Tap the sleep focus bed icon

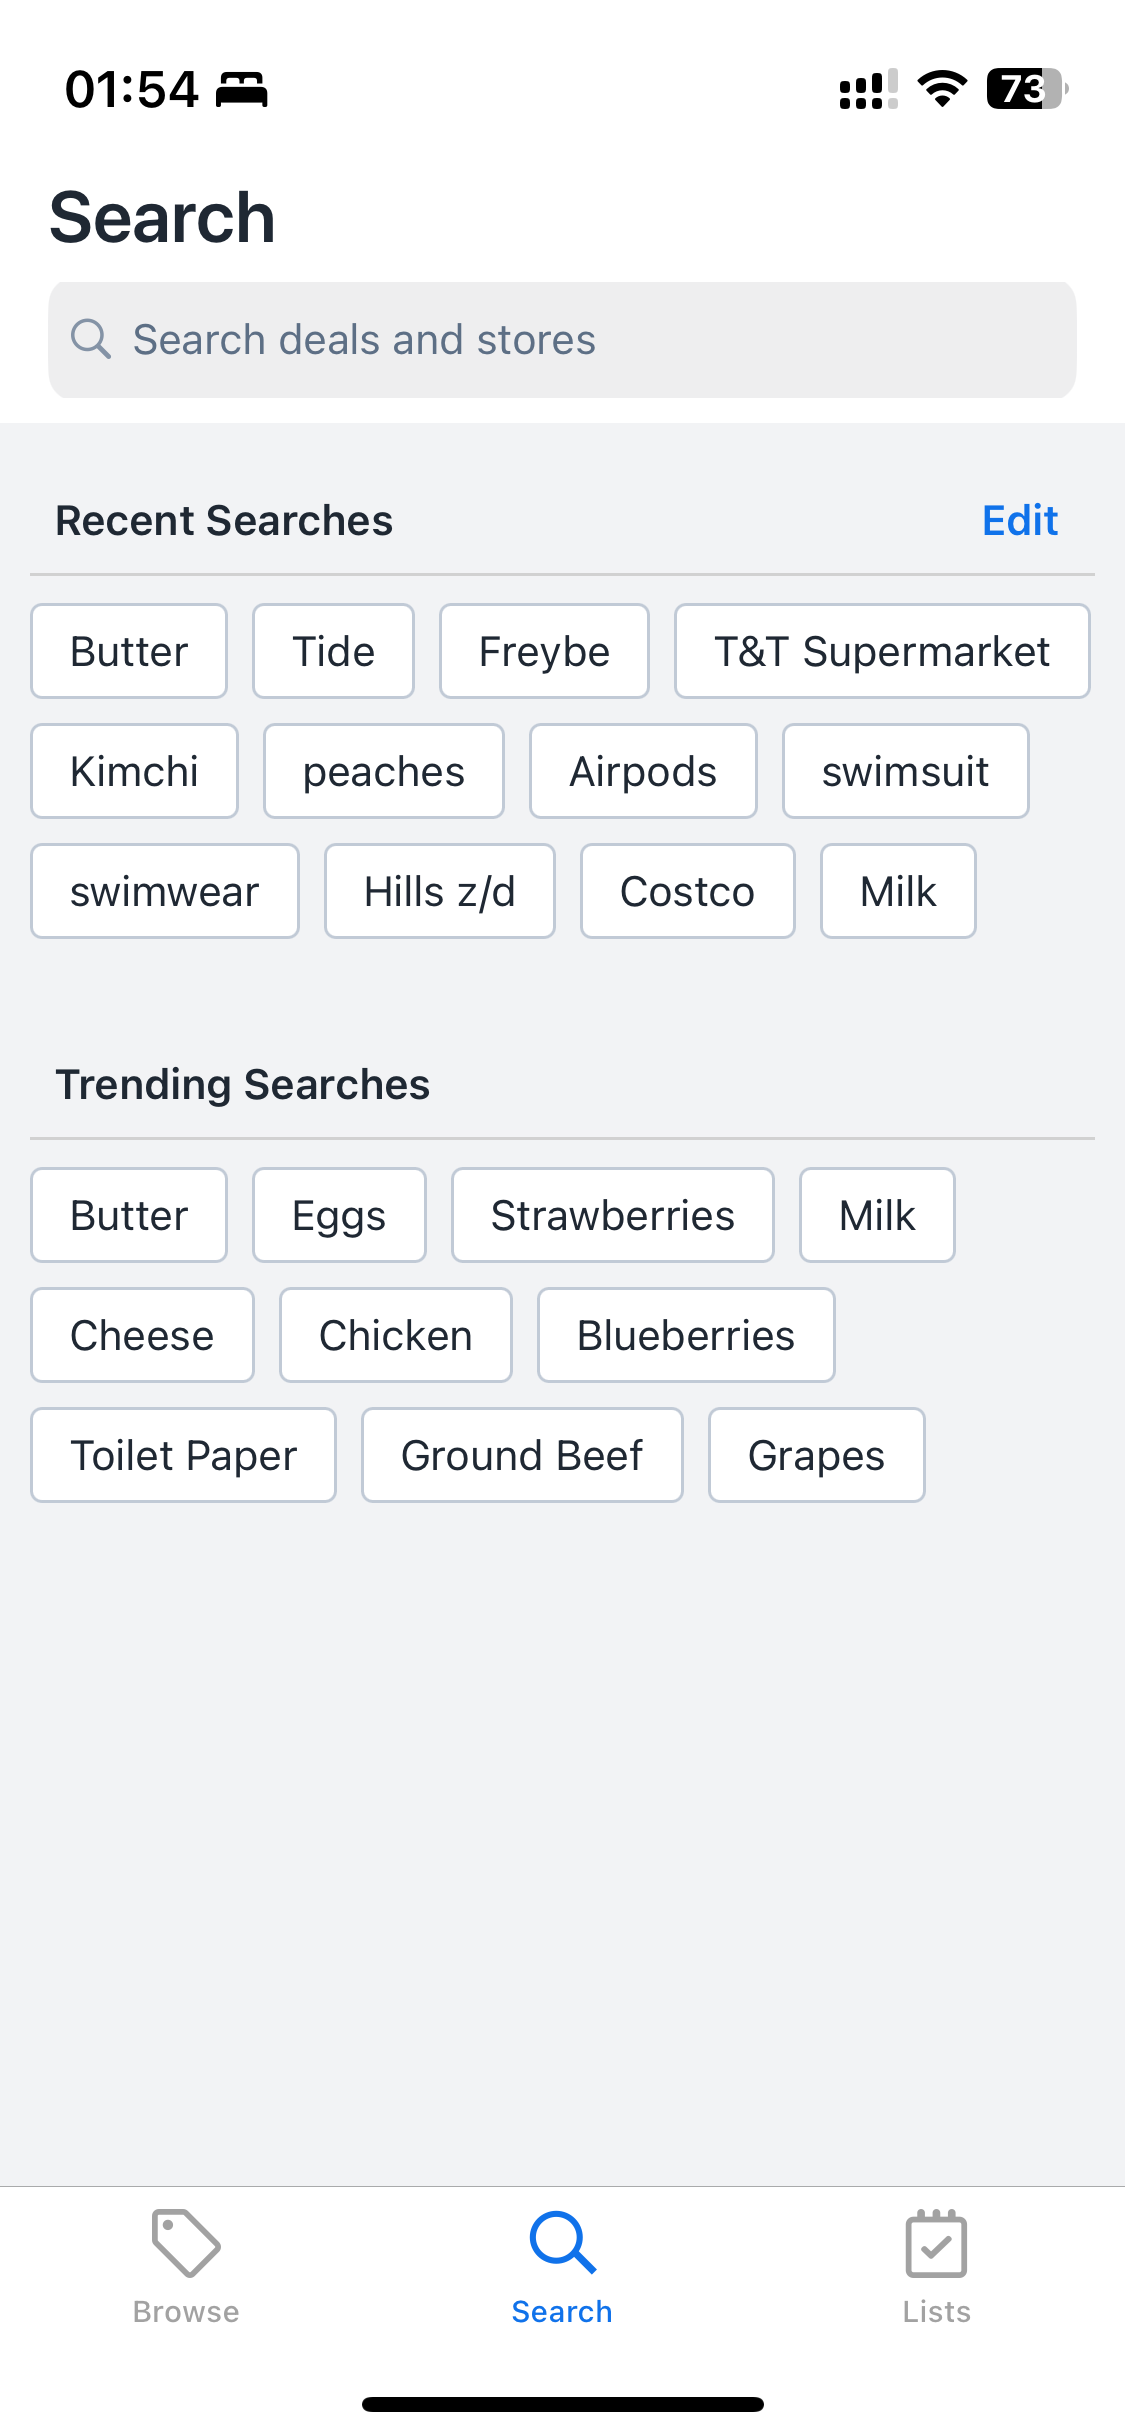[x=242, y=89]
